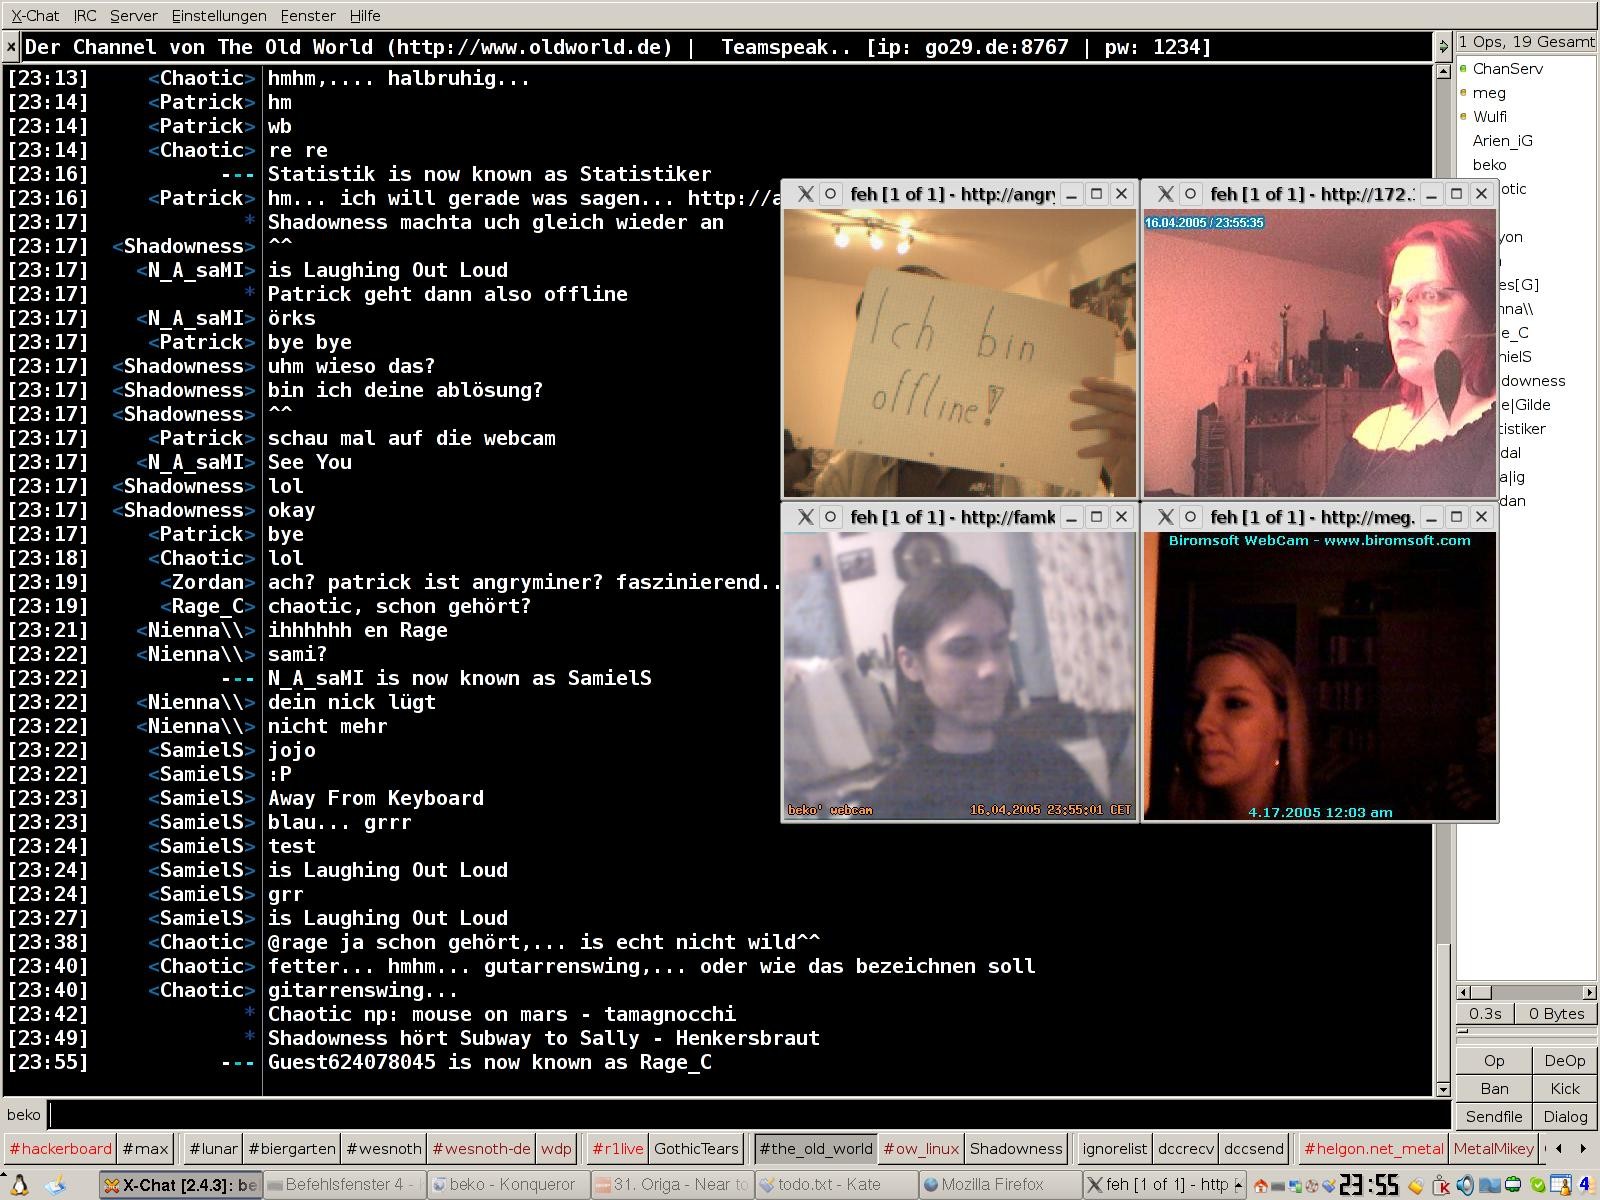Open the Fenster menu
Viewport: 1600px width, 1200px height.
click(x=308, y=16)
